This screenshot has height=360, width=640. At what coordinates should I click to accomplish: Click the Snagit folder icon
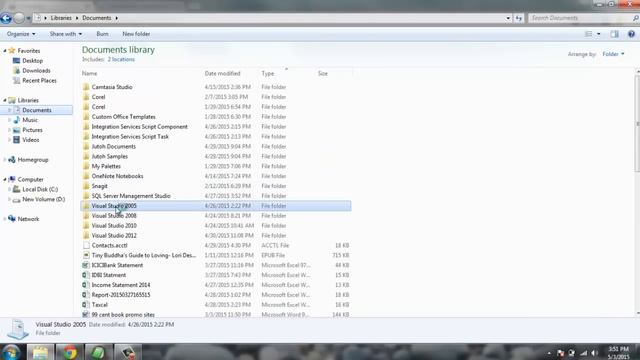click(x=86, y=186)
